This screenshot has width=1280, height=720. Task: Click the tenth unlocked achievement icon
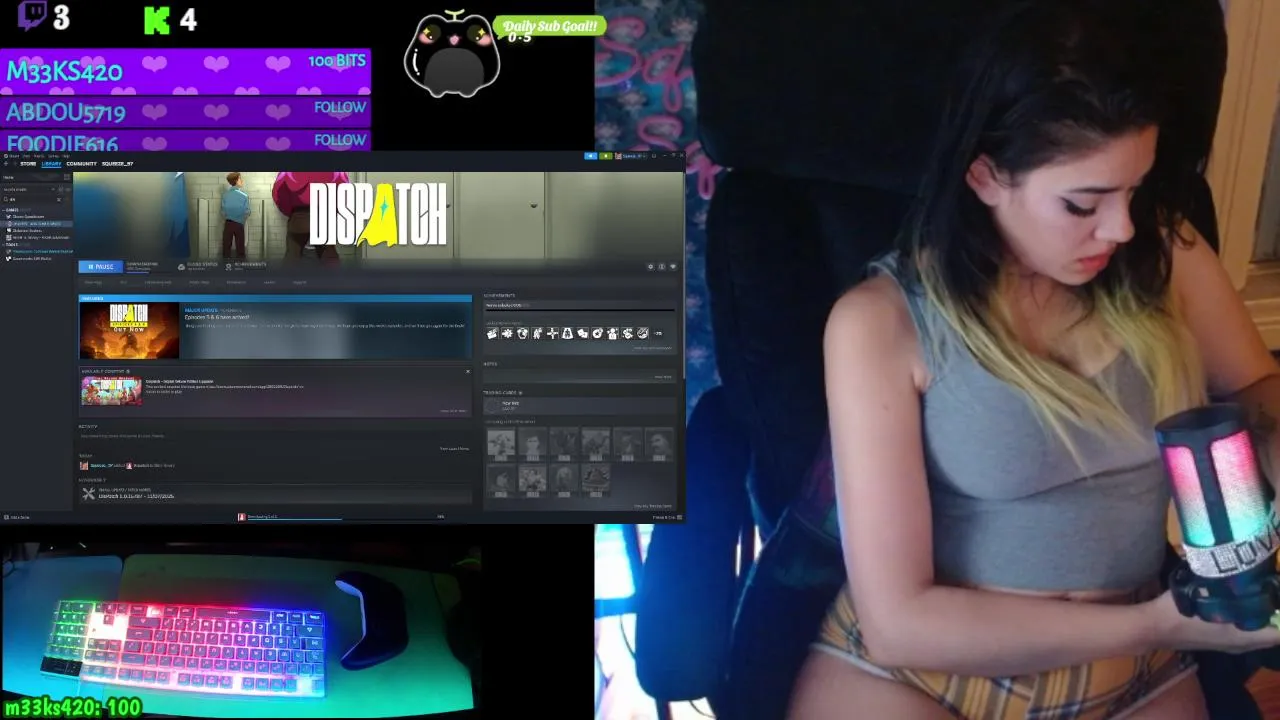pos(627,333)
